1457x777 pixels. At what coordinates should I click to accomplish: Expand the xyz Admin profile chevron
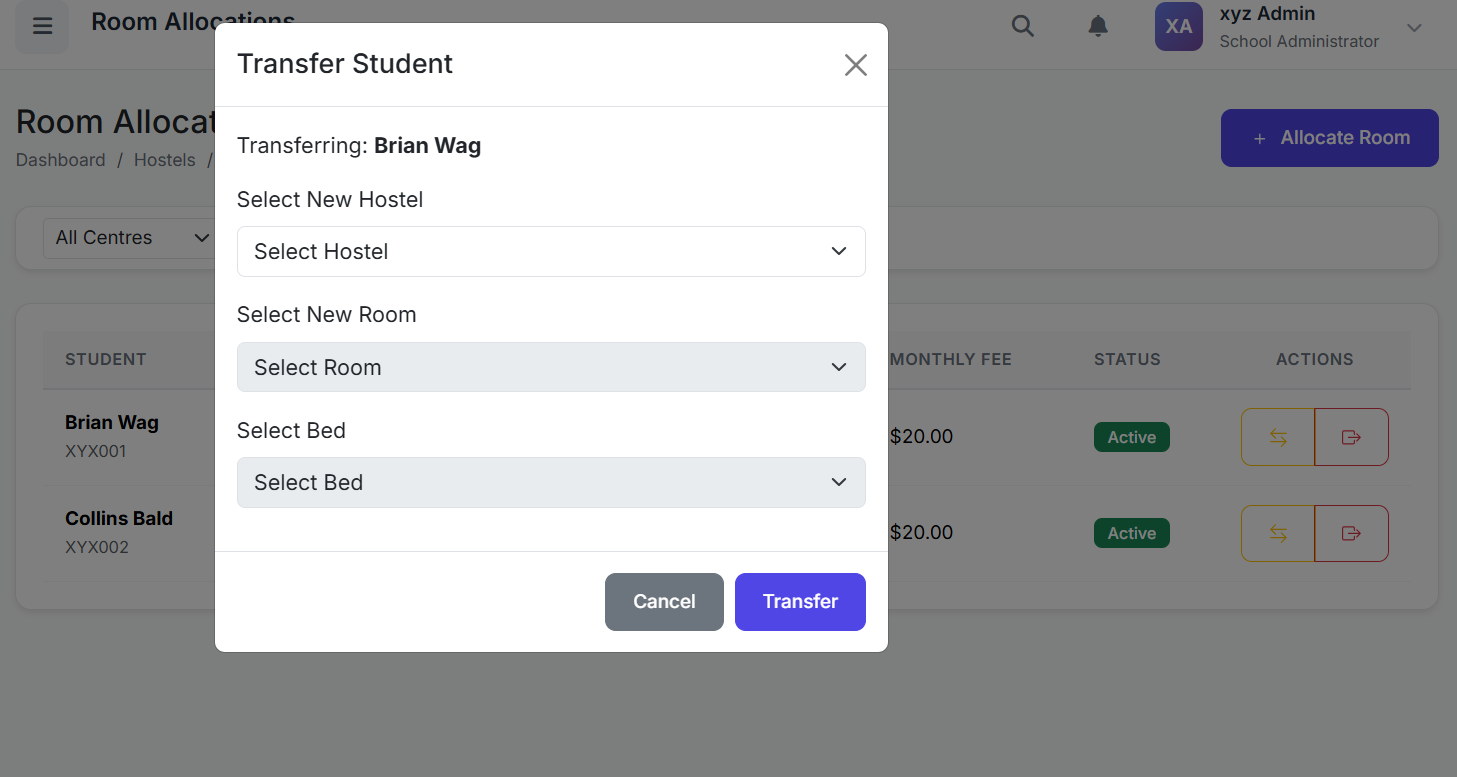coord(1414,28)
